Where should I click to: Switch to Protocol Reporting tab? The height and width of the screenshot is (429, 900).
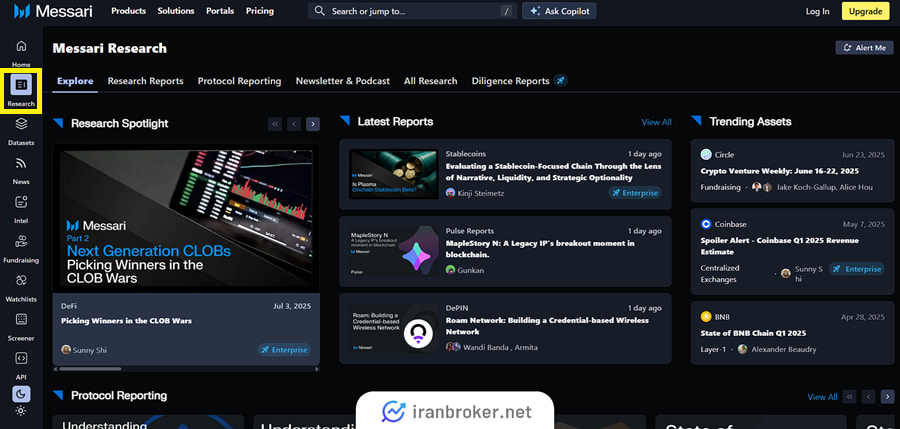(x=239, y=81)
